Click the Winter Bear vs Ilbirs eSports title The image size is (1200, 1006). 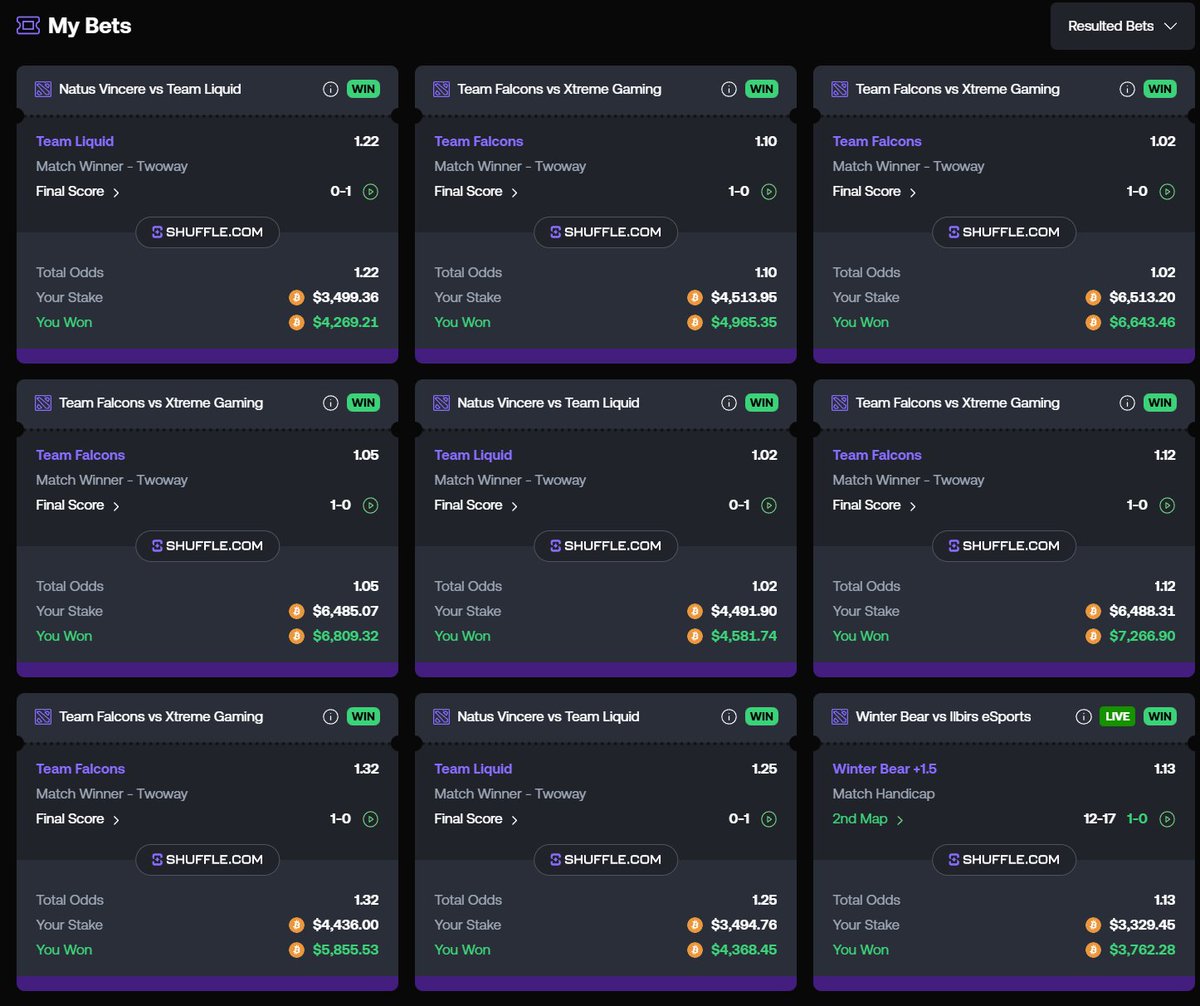943,717
